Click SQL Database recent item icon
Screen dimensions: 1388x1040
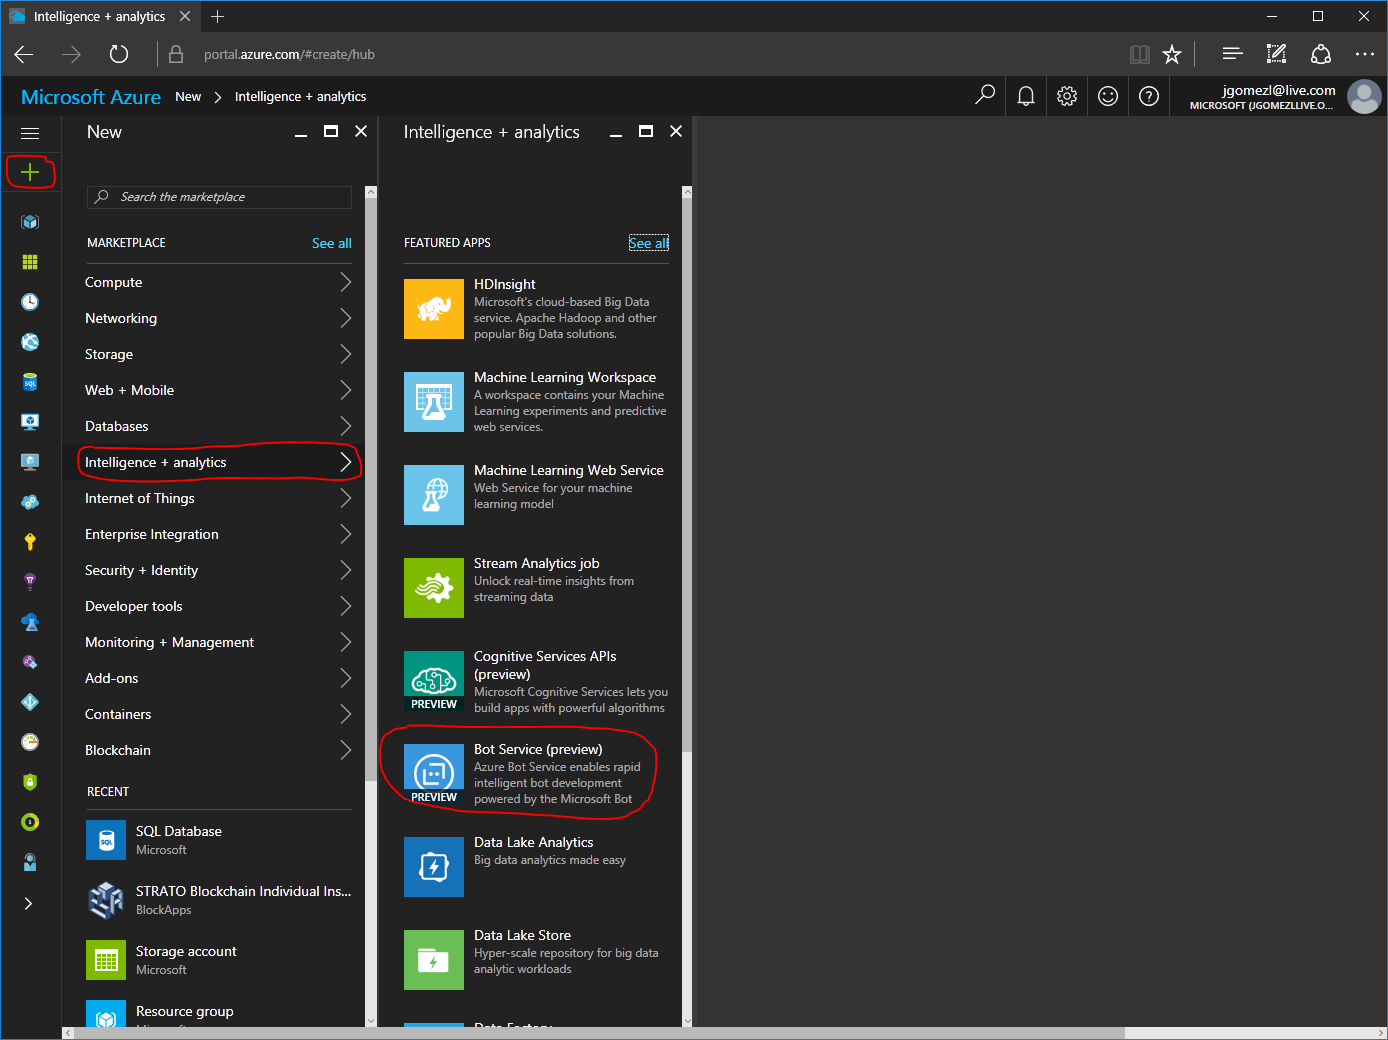click(x=106, y=841)
